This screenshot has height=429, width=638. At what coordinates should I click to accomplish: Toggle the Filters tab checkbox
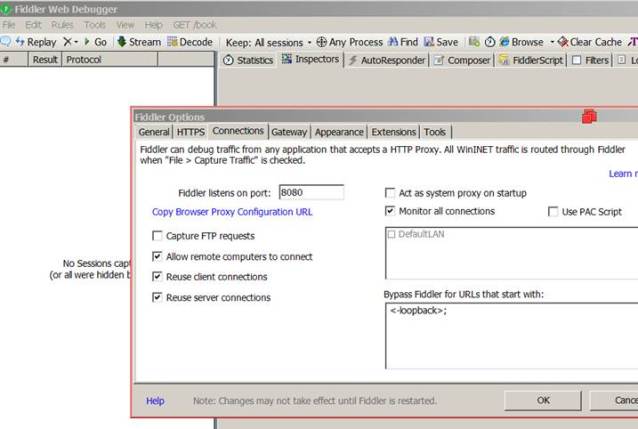tap(577, 60)
